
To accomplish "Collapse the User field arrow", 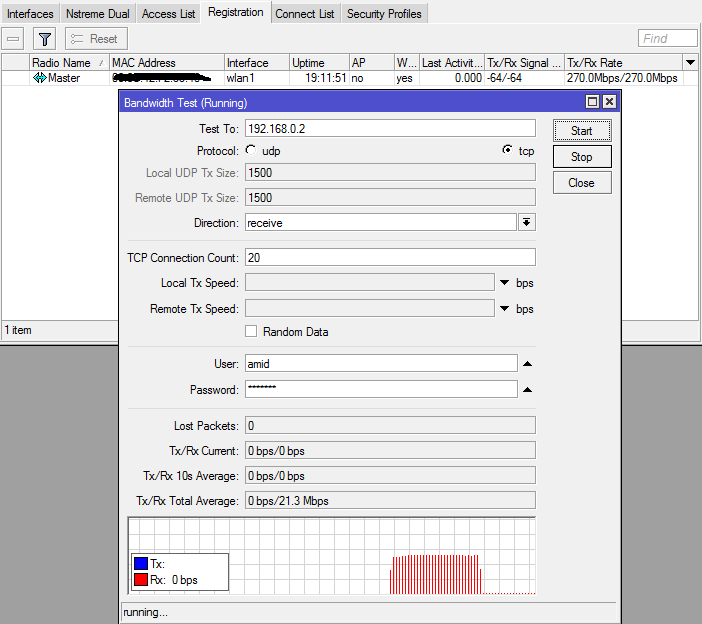I will click(527, 364).
